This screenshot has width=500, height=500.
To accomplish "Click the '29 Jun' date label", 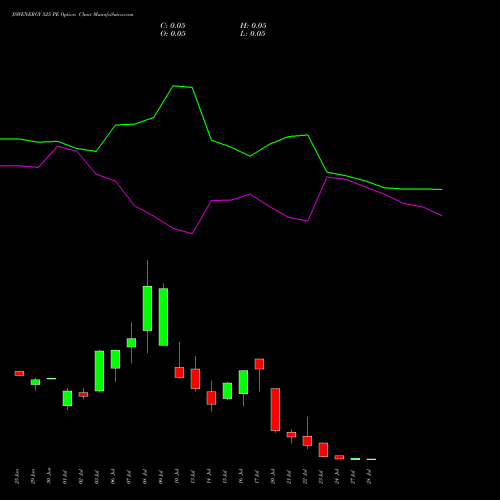I will [33, 476].
